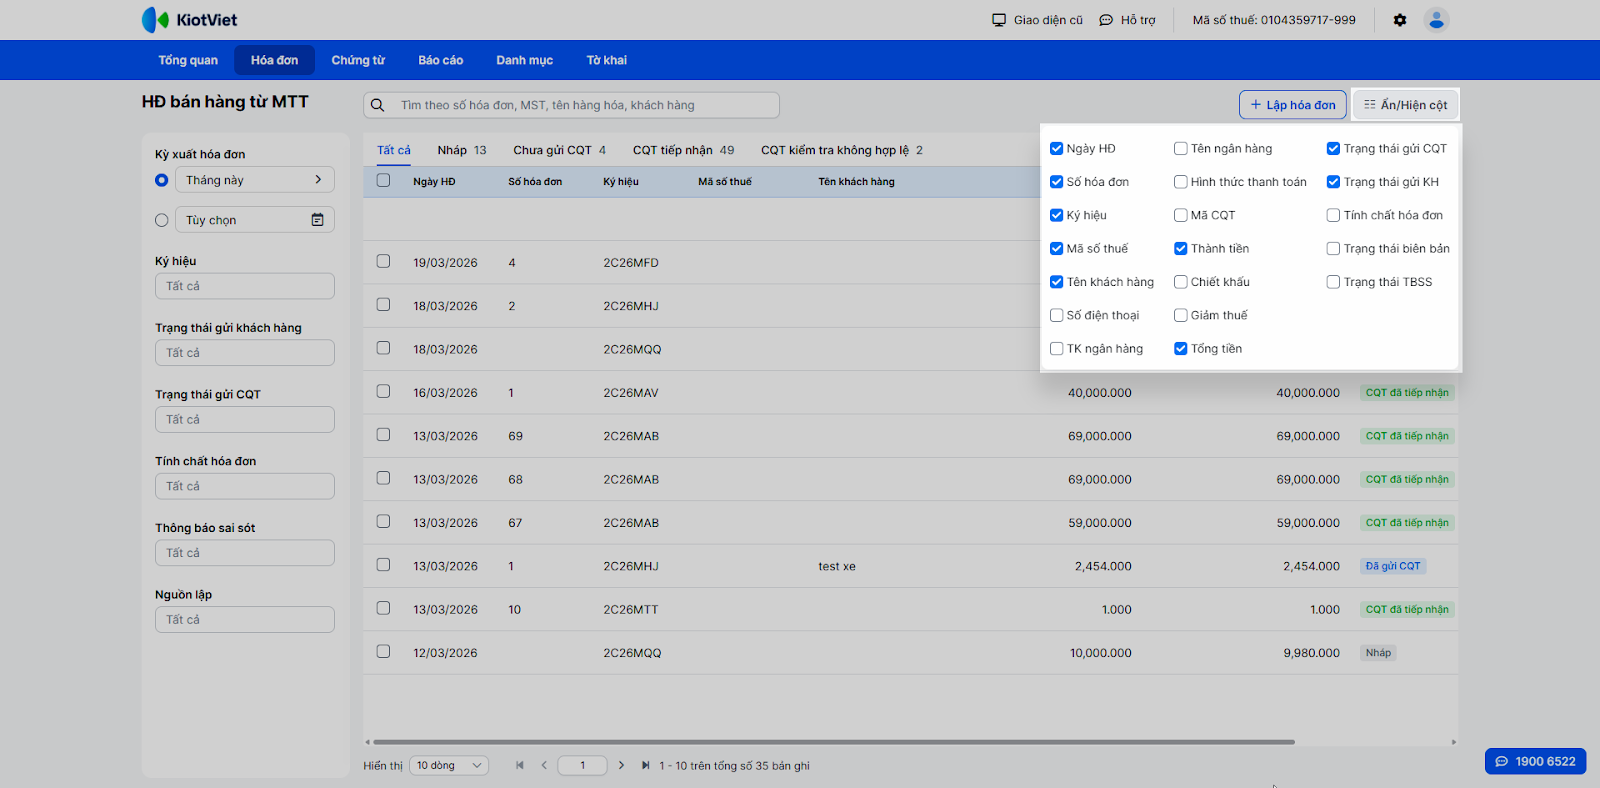Image resolution: width=1600 pixels, height=788 pixels.
Task: Go to the last page of records
Action: (x=645, y=766)
